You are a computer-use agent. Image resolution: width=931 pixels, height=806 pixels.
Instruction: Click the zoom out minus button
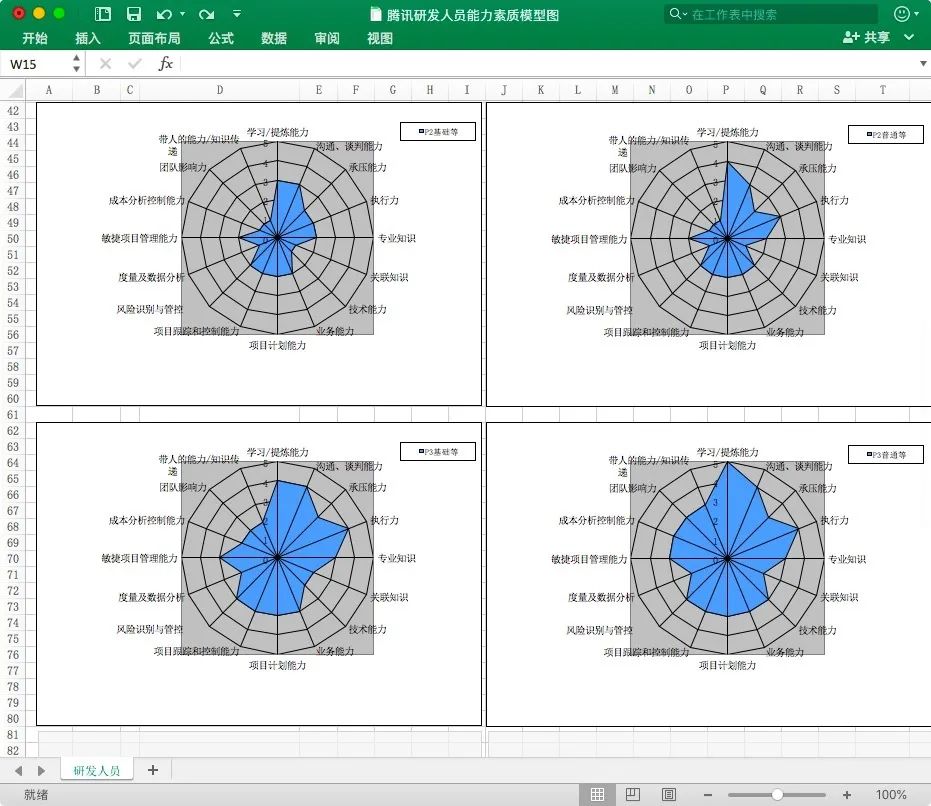pos(708,795)
